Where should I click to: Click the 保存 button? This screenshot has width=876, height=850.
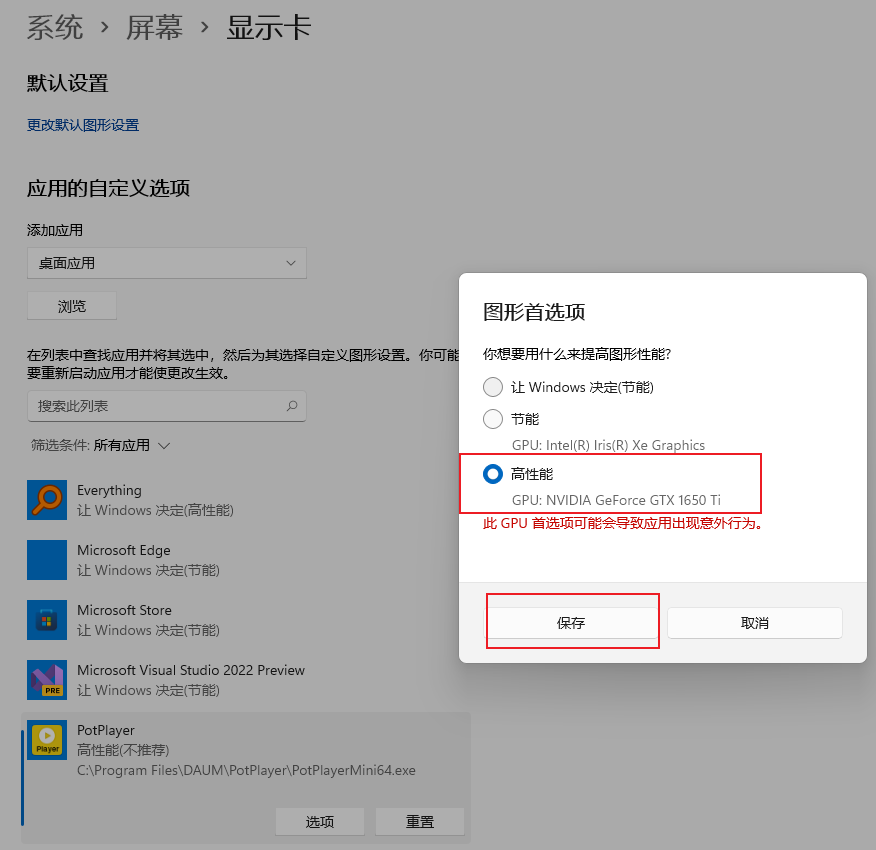click(571, 623)
